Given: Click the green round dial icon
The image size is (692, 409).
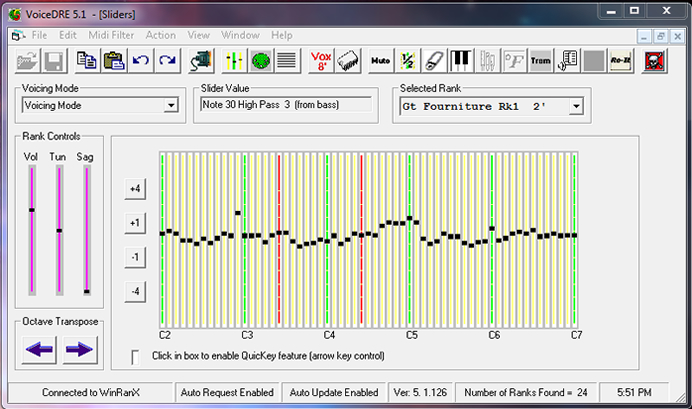Looking at the screenshot, I should [x=261, y=61].
